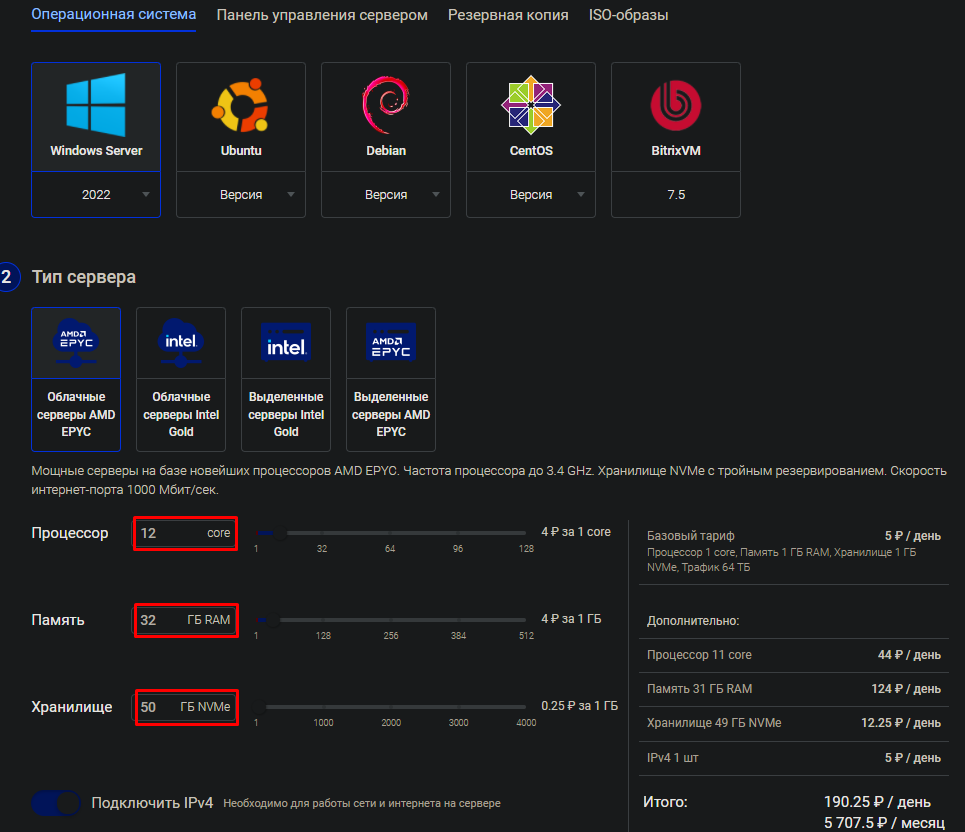965x832 pixels.
Task: Click the Хранилище 49 ГБ NVMe summary row
Action: tap(794, 723)
